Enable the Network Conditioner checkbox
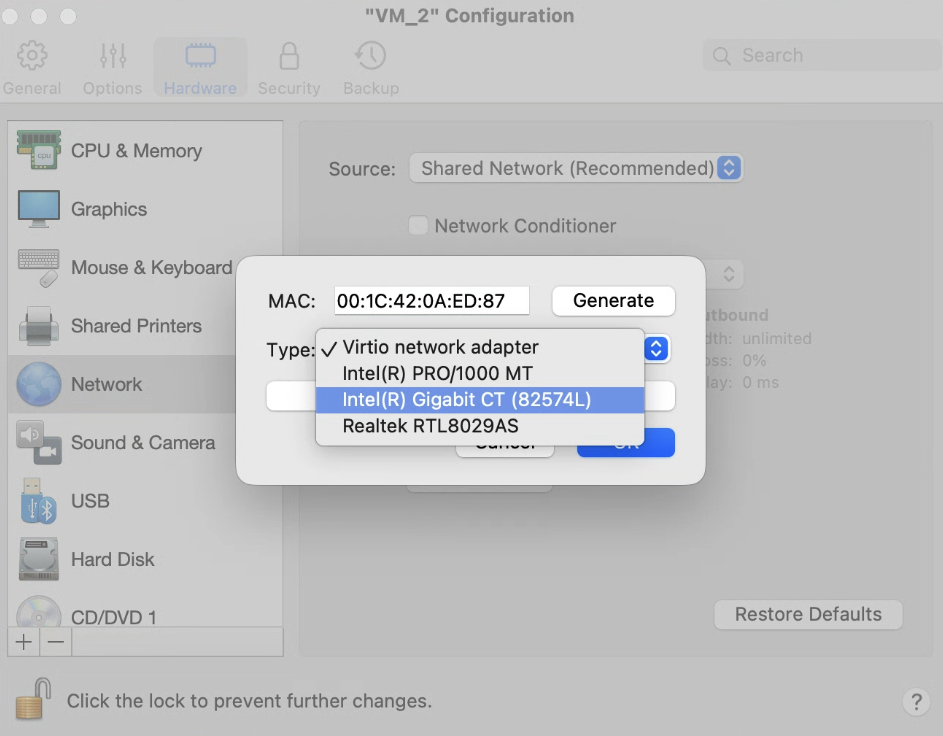The image size is (943, 736). pyautogui.click(x=418, y=225)
